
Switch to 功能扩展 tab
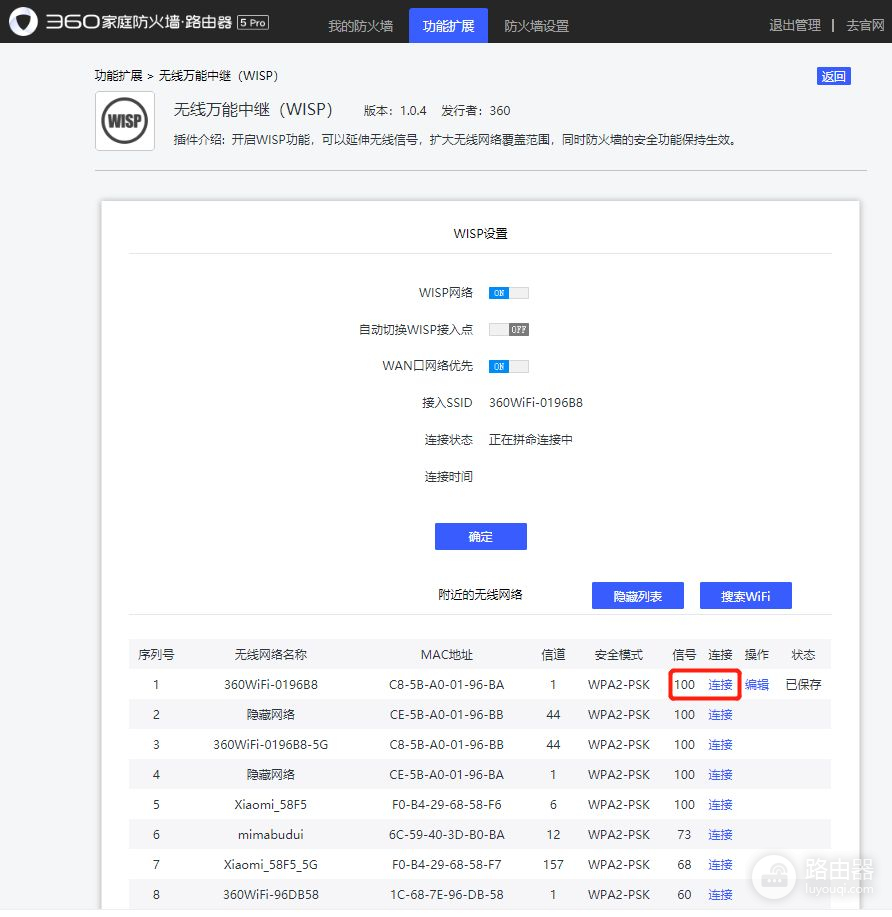click(x=448, y=26)
